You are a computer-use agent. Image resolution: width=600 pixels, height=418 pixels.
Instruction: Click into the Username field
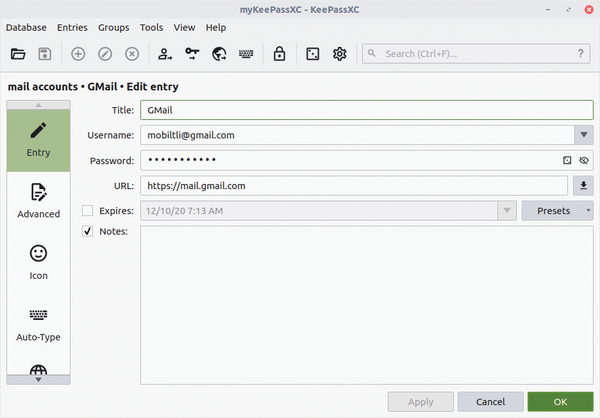click(x=357, y=135)
